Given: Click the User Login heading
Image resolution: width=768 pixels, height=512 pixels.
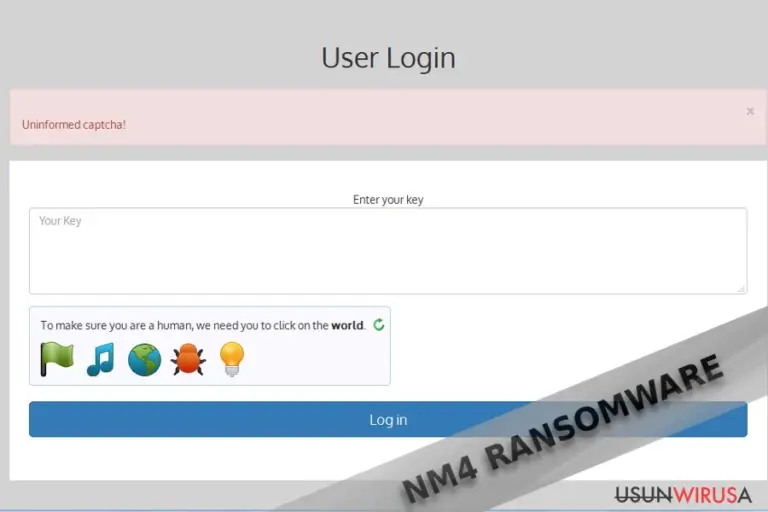Looking at the screenshot, I should click(388, 58).
